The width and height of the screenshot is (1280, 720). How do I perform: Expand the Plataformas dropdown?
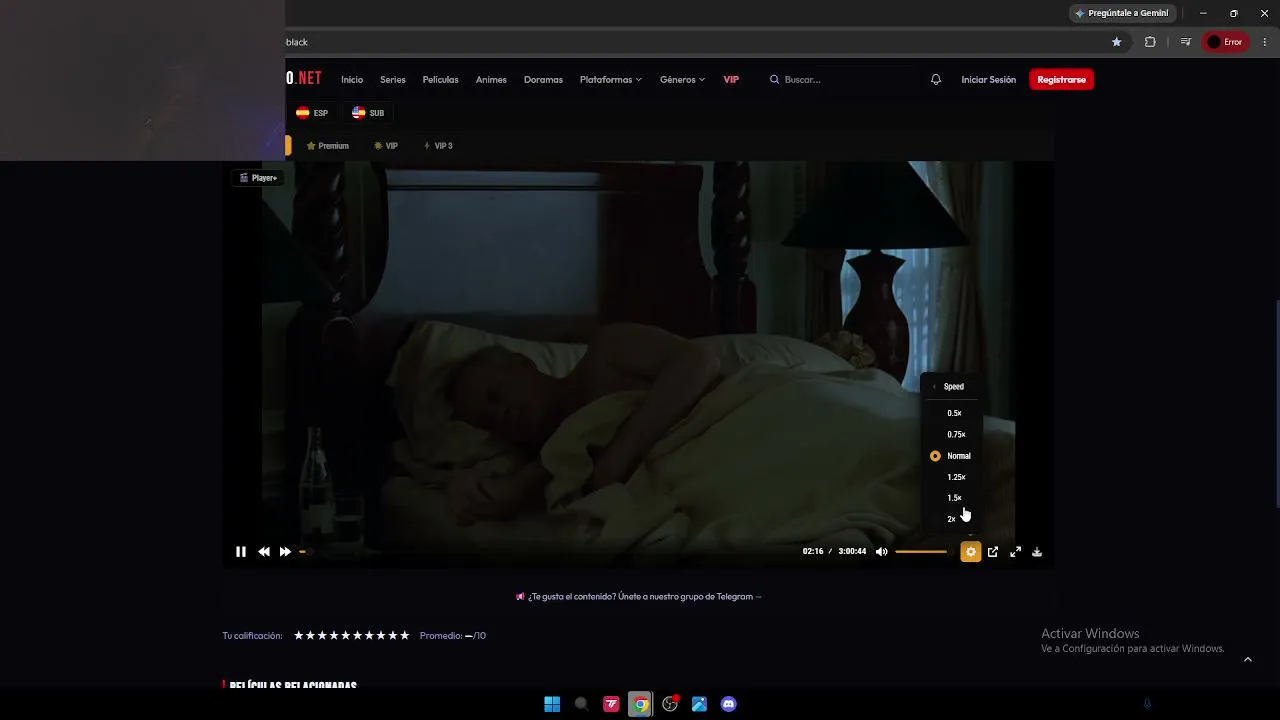pyautogui.click(x=611, y=80)
